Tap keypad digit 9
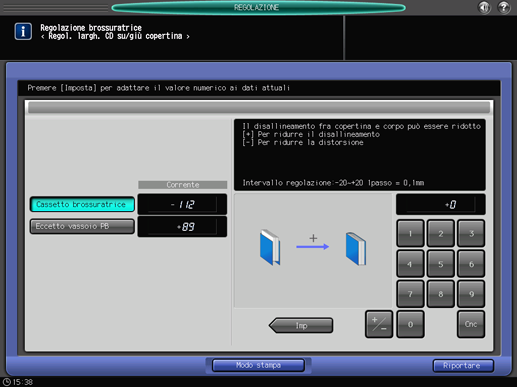This screenshot has height=387, width=517. 471,294
